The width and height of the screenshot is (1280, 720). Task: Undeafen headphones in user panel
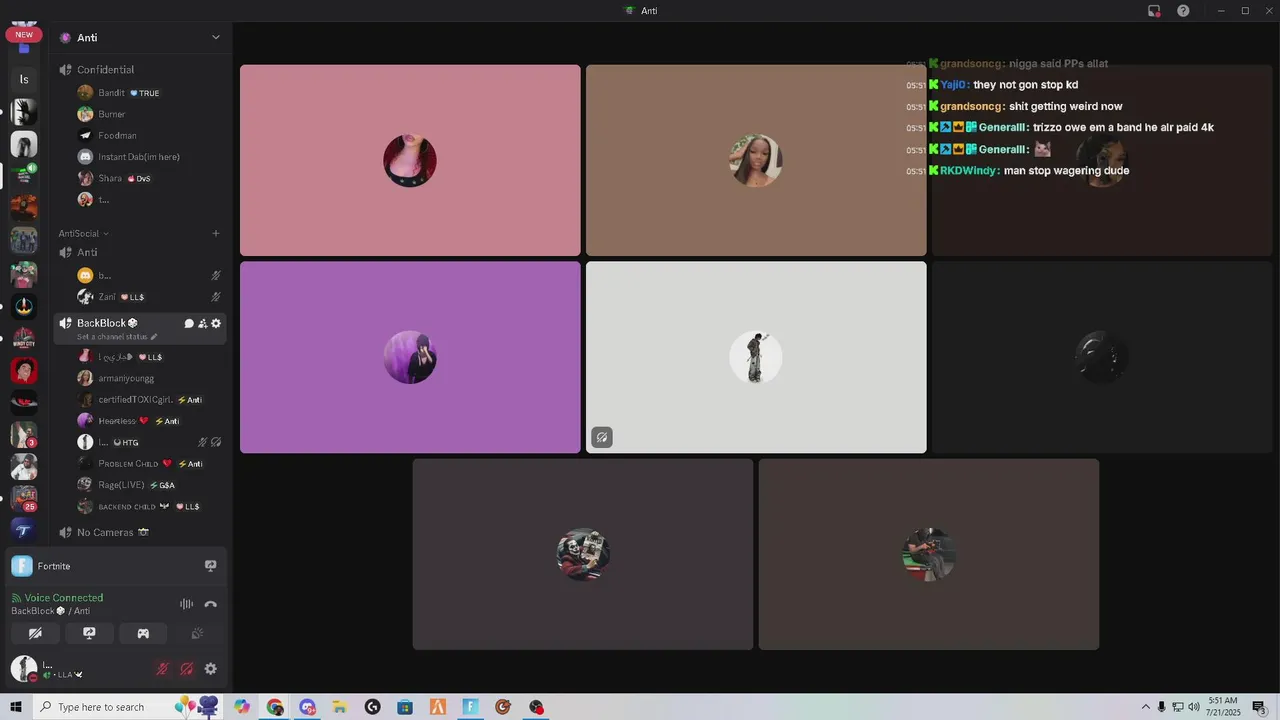point(186,669)
